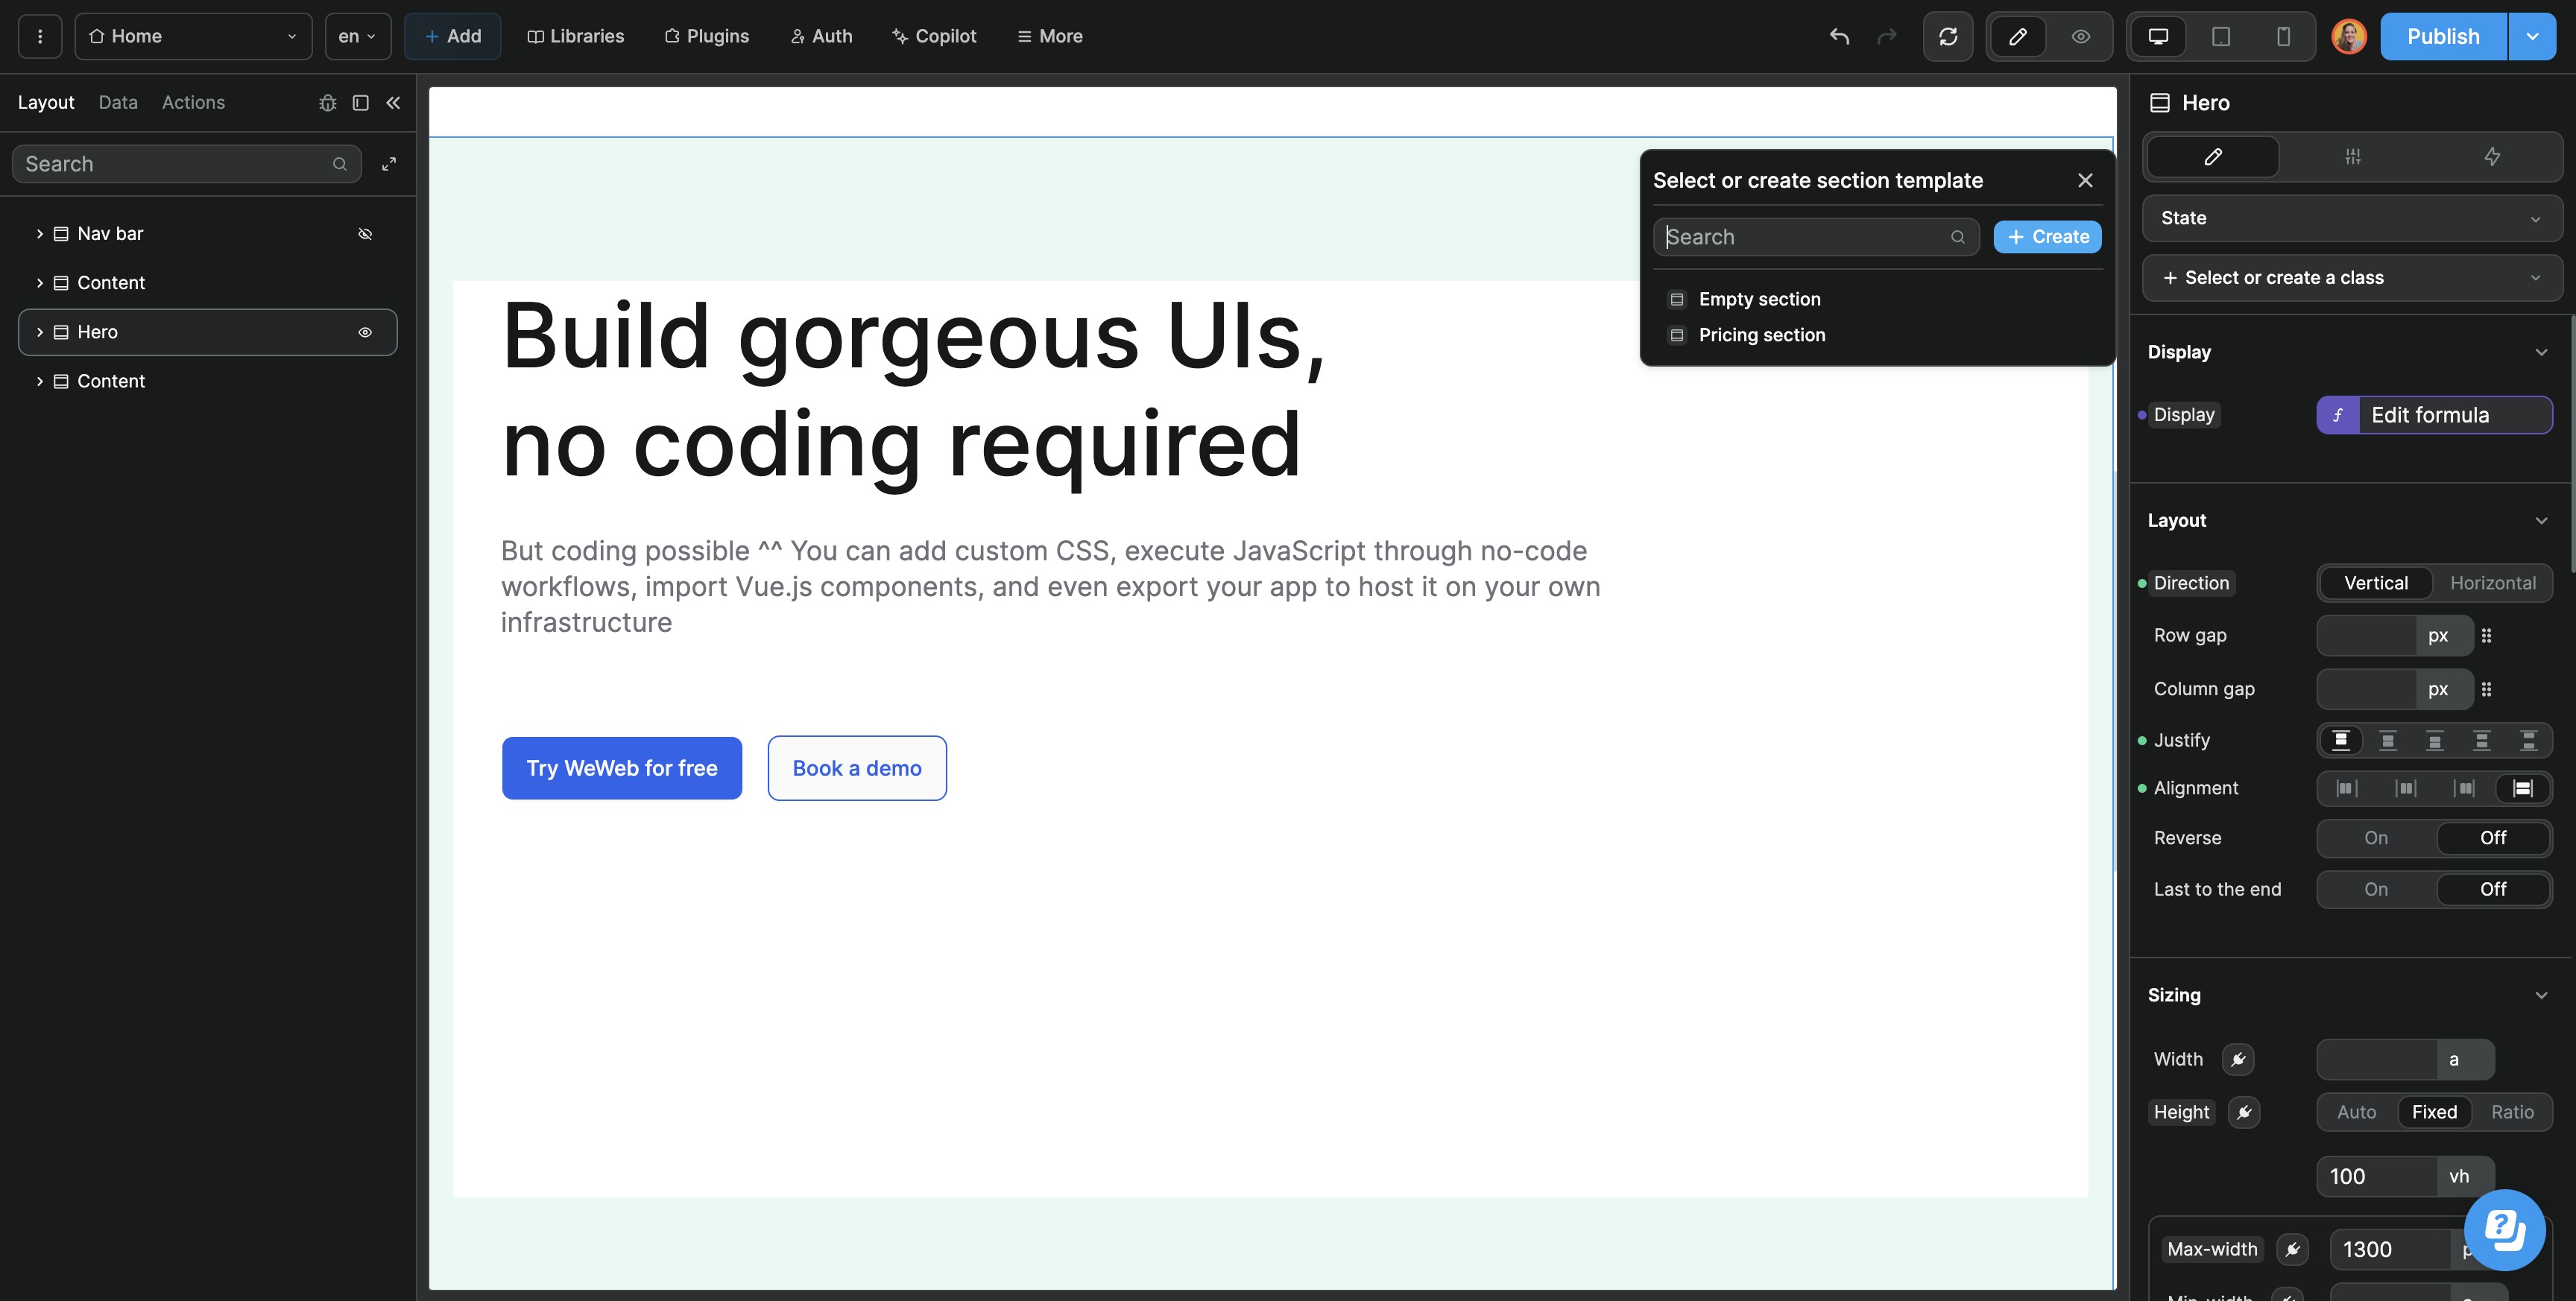This screenshot has width=2576, height=1301.
Task: Select the tablet viewport icon
Action: (2220, 36)
